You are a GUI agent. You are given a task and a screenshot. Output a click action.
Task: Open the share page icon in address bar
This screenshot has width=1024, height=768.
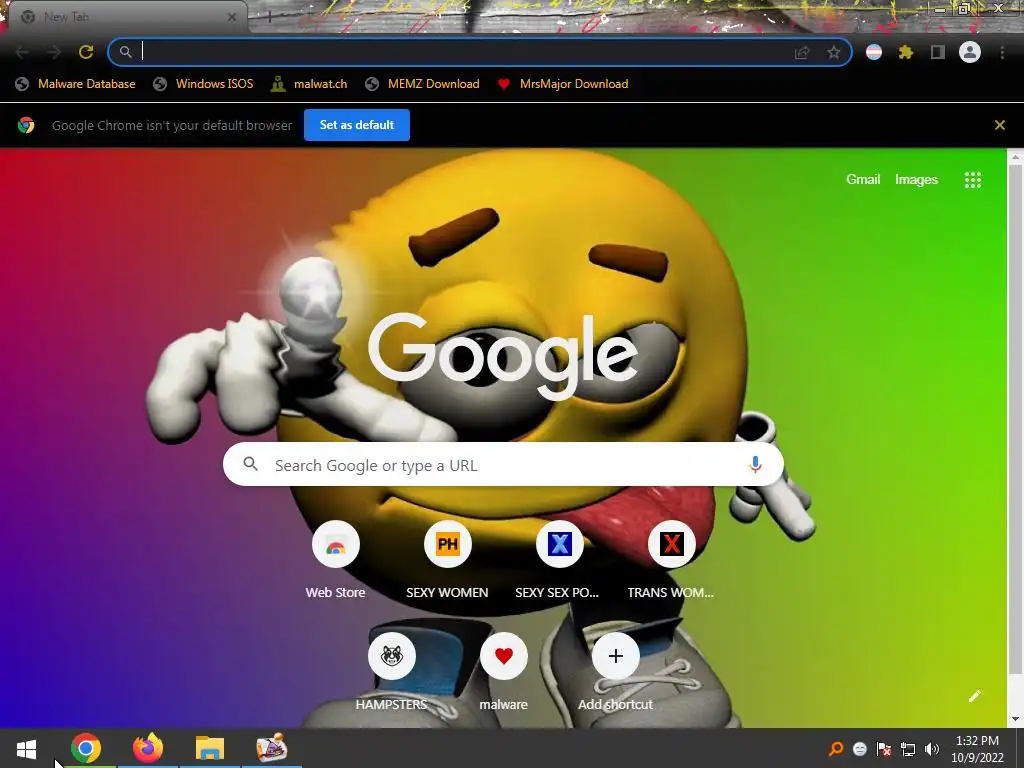point(802,52)
